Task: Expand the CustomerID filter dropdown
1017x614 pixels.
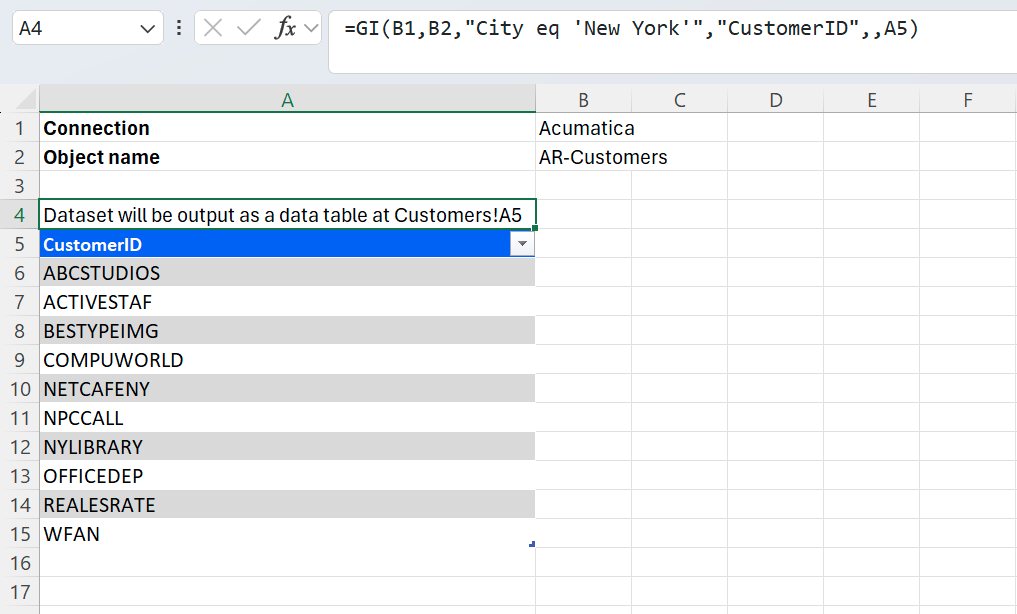Action: [x=521, y=245]
